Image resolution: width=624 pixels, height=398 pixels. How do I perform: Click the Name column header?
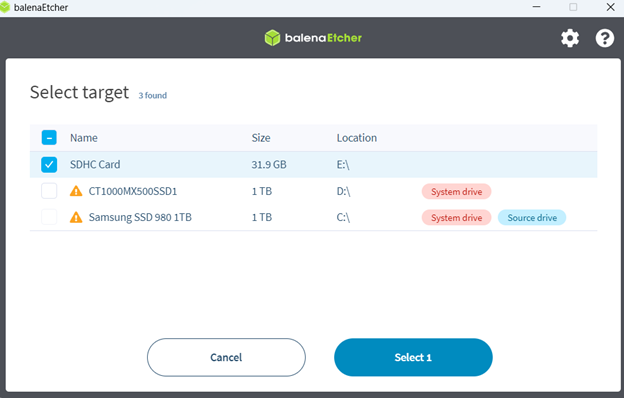click(x=84, y=138)
